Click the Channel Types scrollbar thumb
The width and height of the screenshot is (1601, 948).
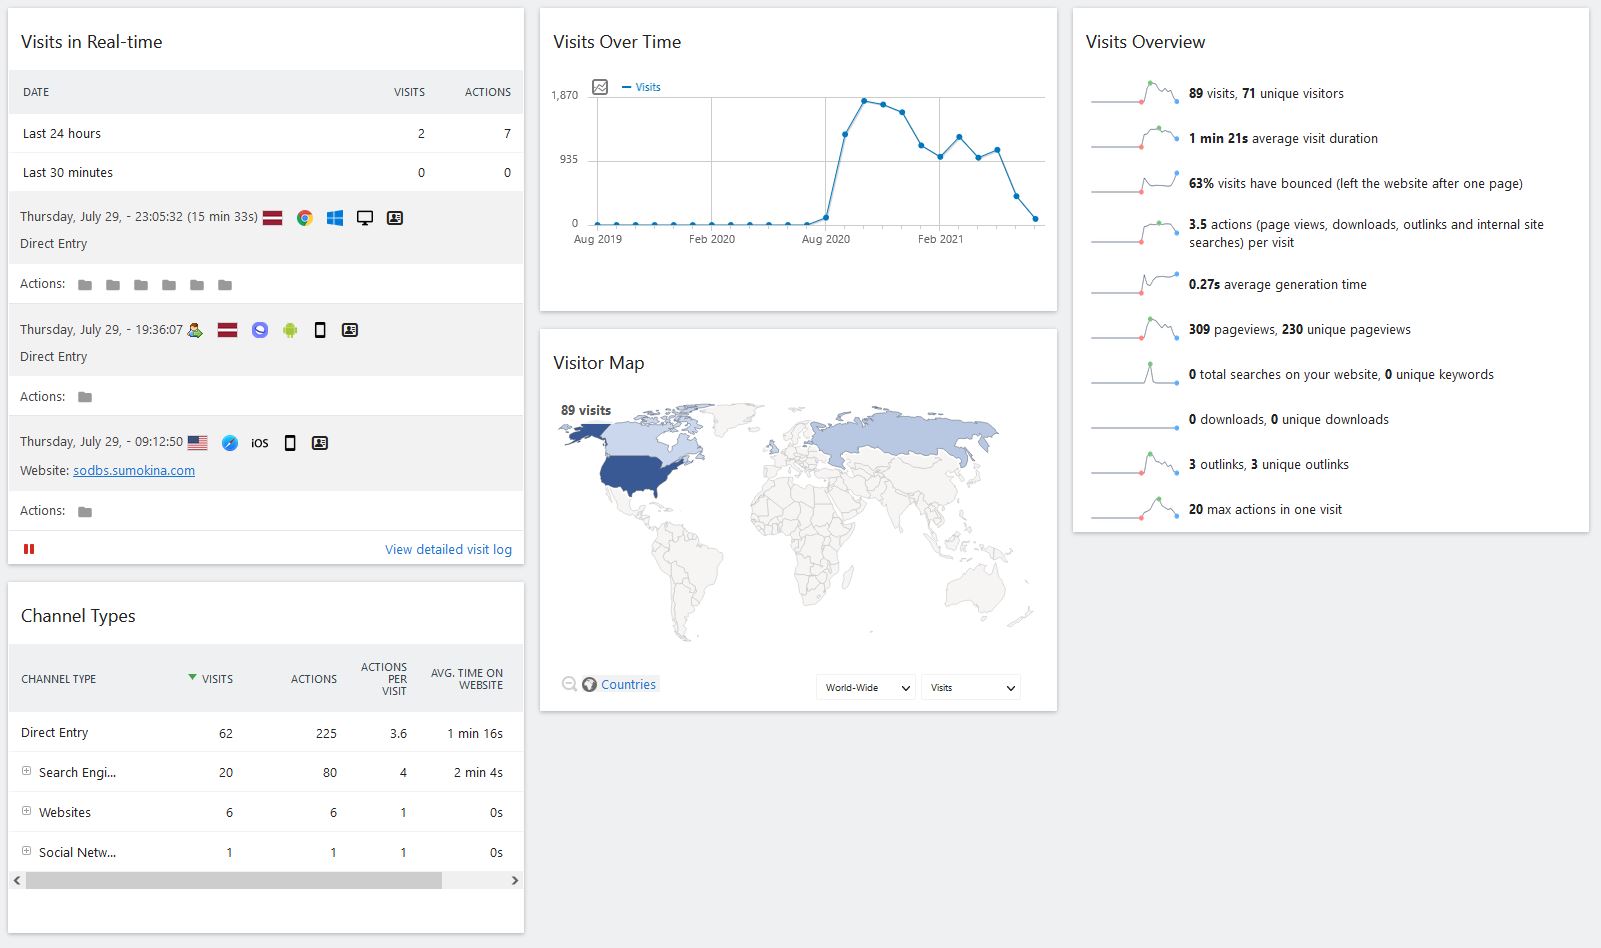click(x=233, y=881)
